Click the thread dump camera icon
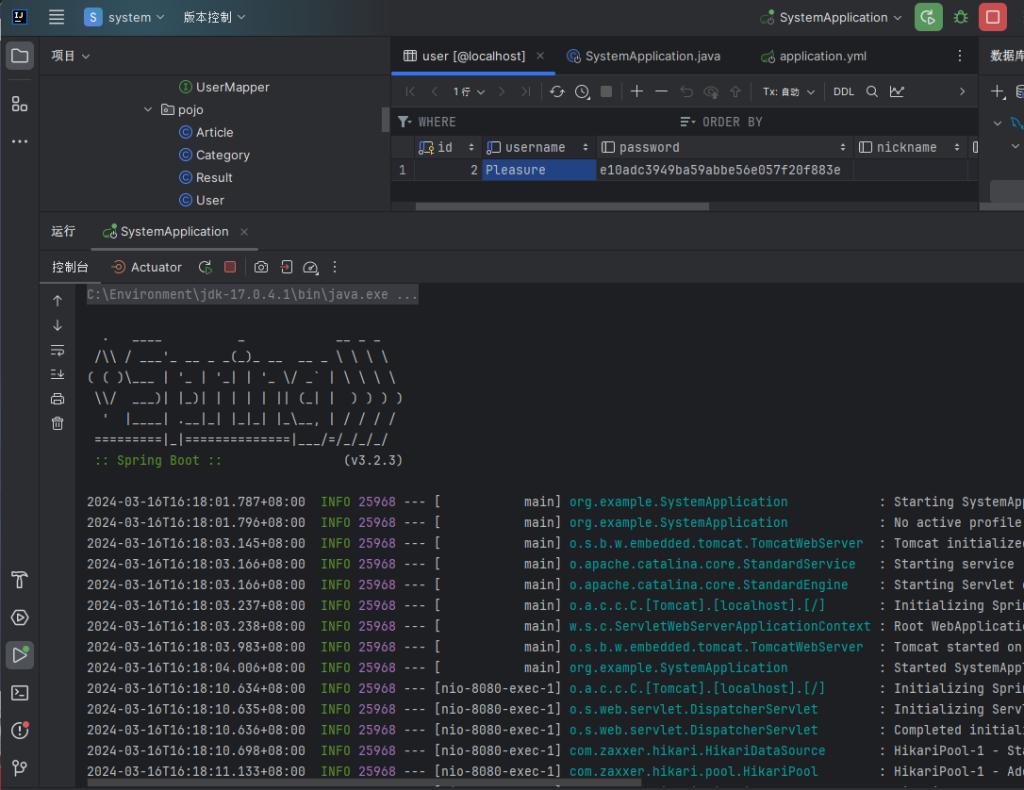Viewport: 1024px width, 790px height. (x=260, y=267)
